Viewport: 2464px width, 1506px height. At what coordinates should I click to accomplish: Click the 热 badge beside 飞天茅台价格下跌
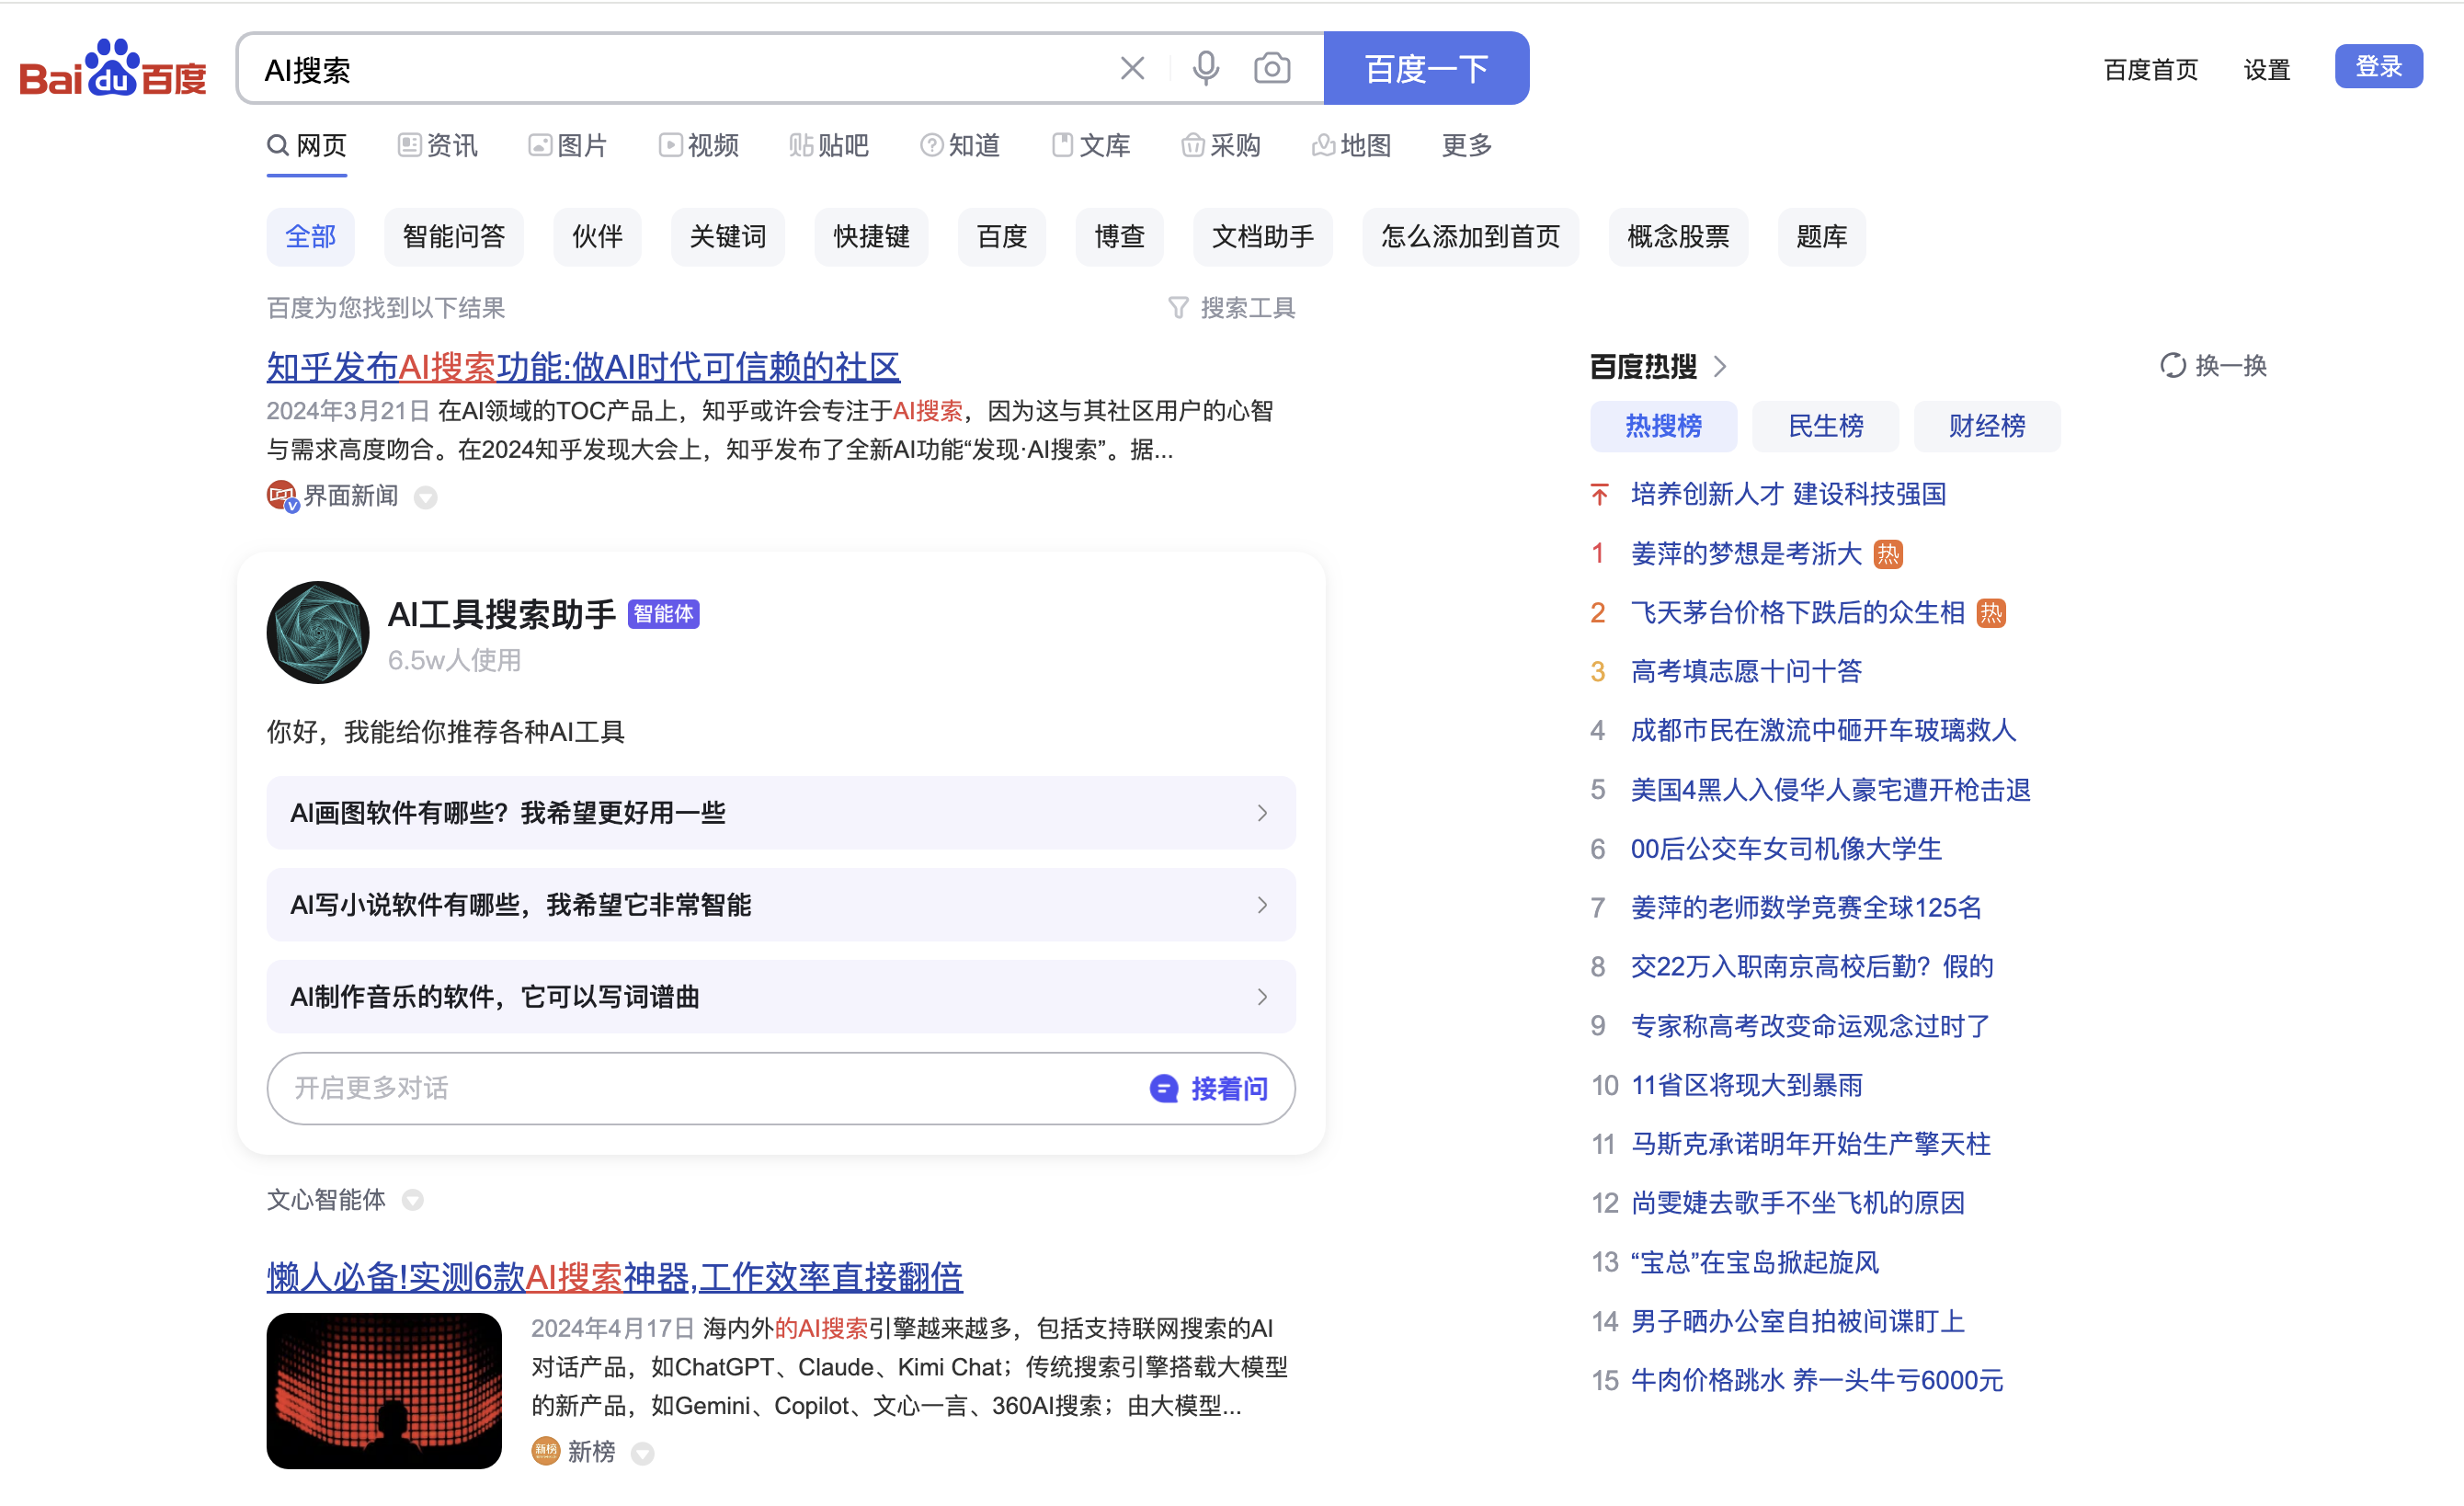(1992, 613)
